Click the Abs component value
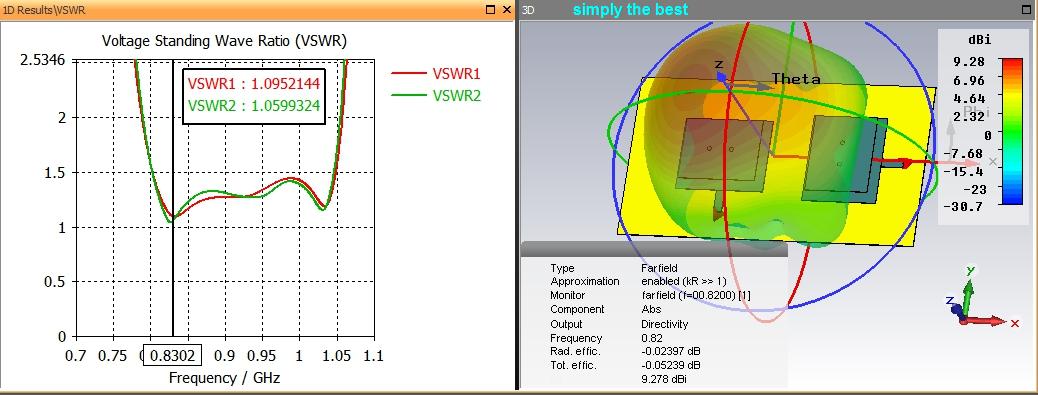 click(x=651, y=309)
